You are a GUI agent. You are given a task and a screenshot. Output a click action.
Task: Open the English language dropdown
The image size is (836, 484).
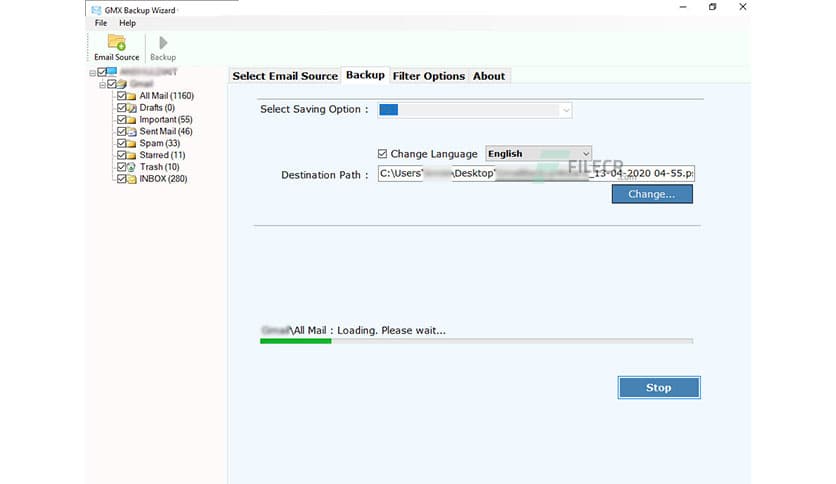click(538, 154)
